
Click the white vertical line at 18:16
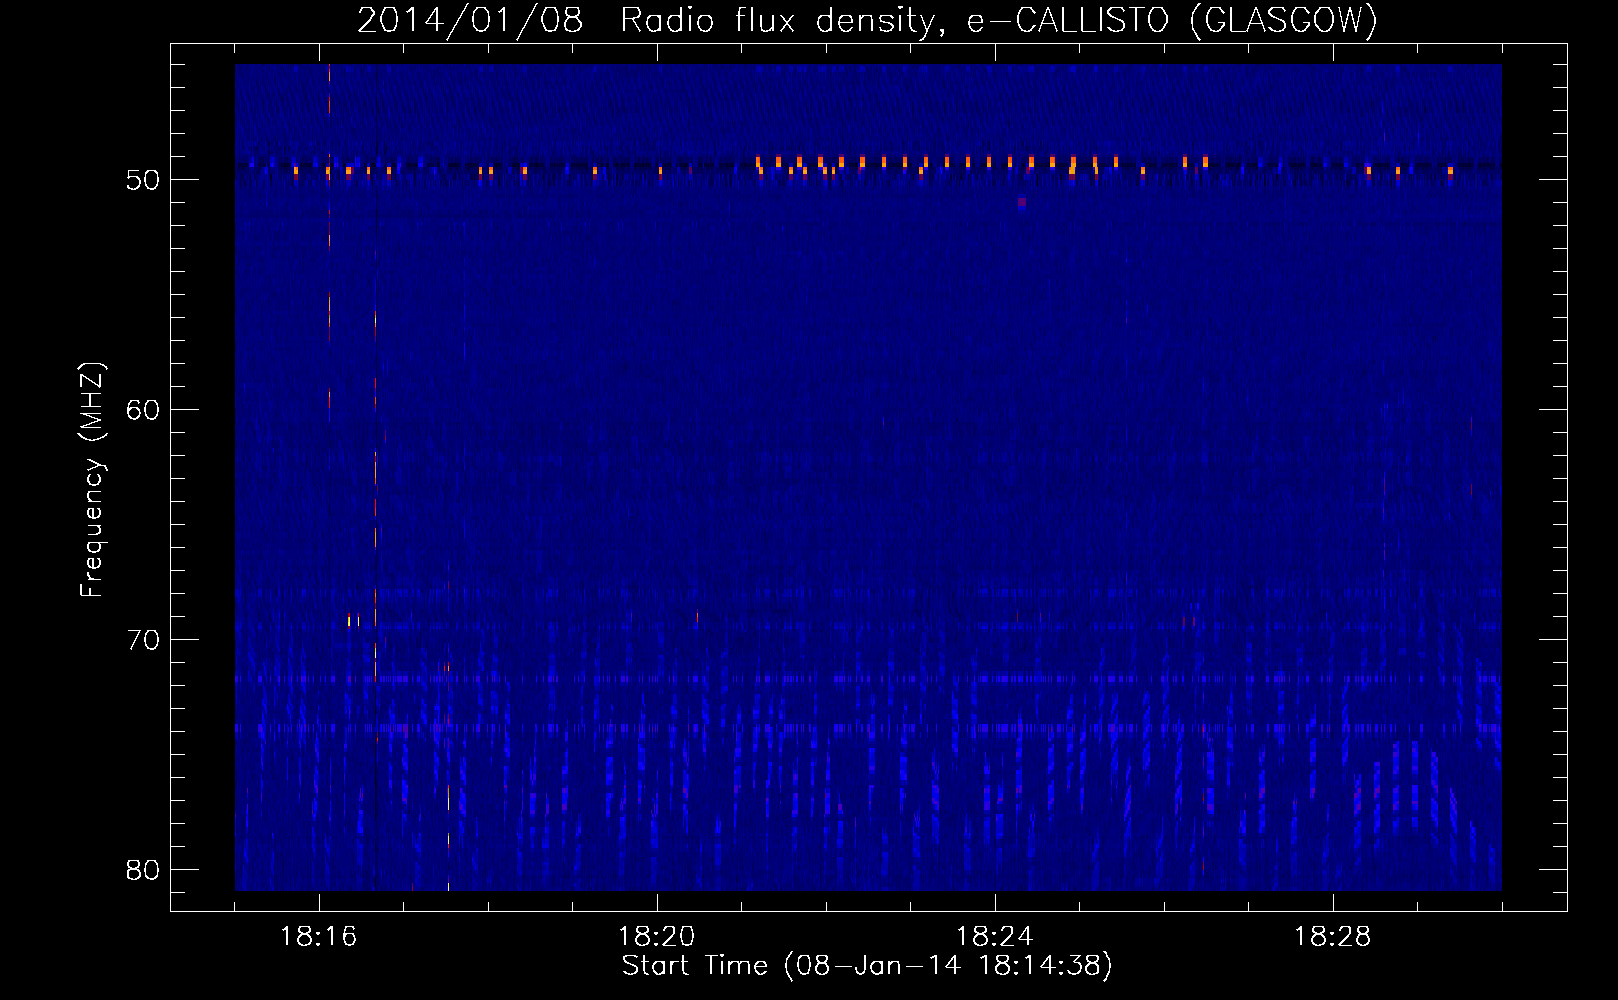point(329,300)
